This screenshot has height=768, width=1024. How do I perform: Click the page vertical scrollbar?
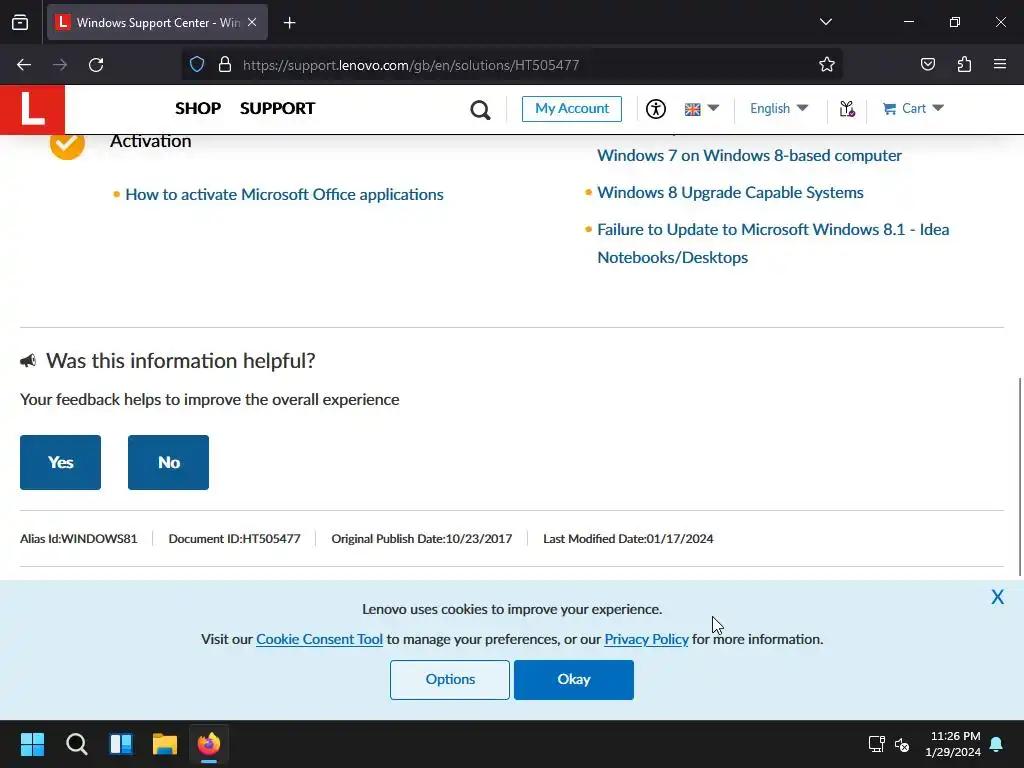click(1019, 477)
